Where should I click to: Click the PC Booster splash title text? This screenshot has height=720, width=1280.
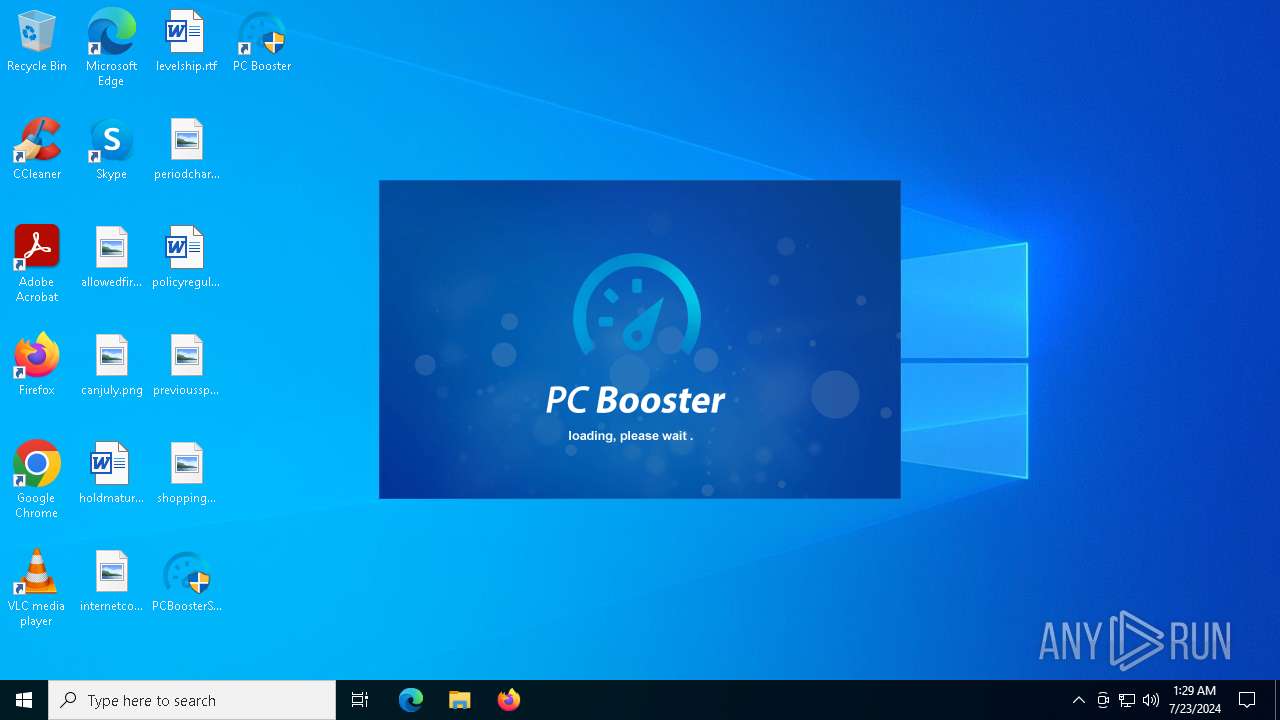tap(635, 400)
